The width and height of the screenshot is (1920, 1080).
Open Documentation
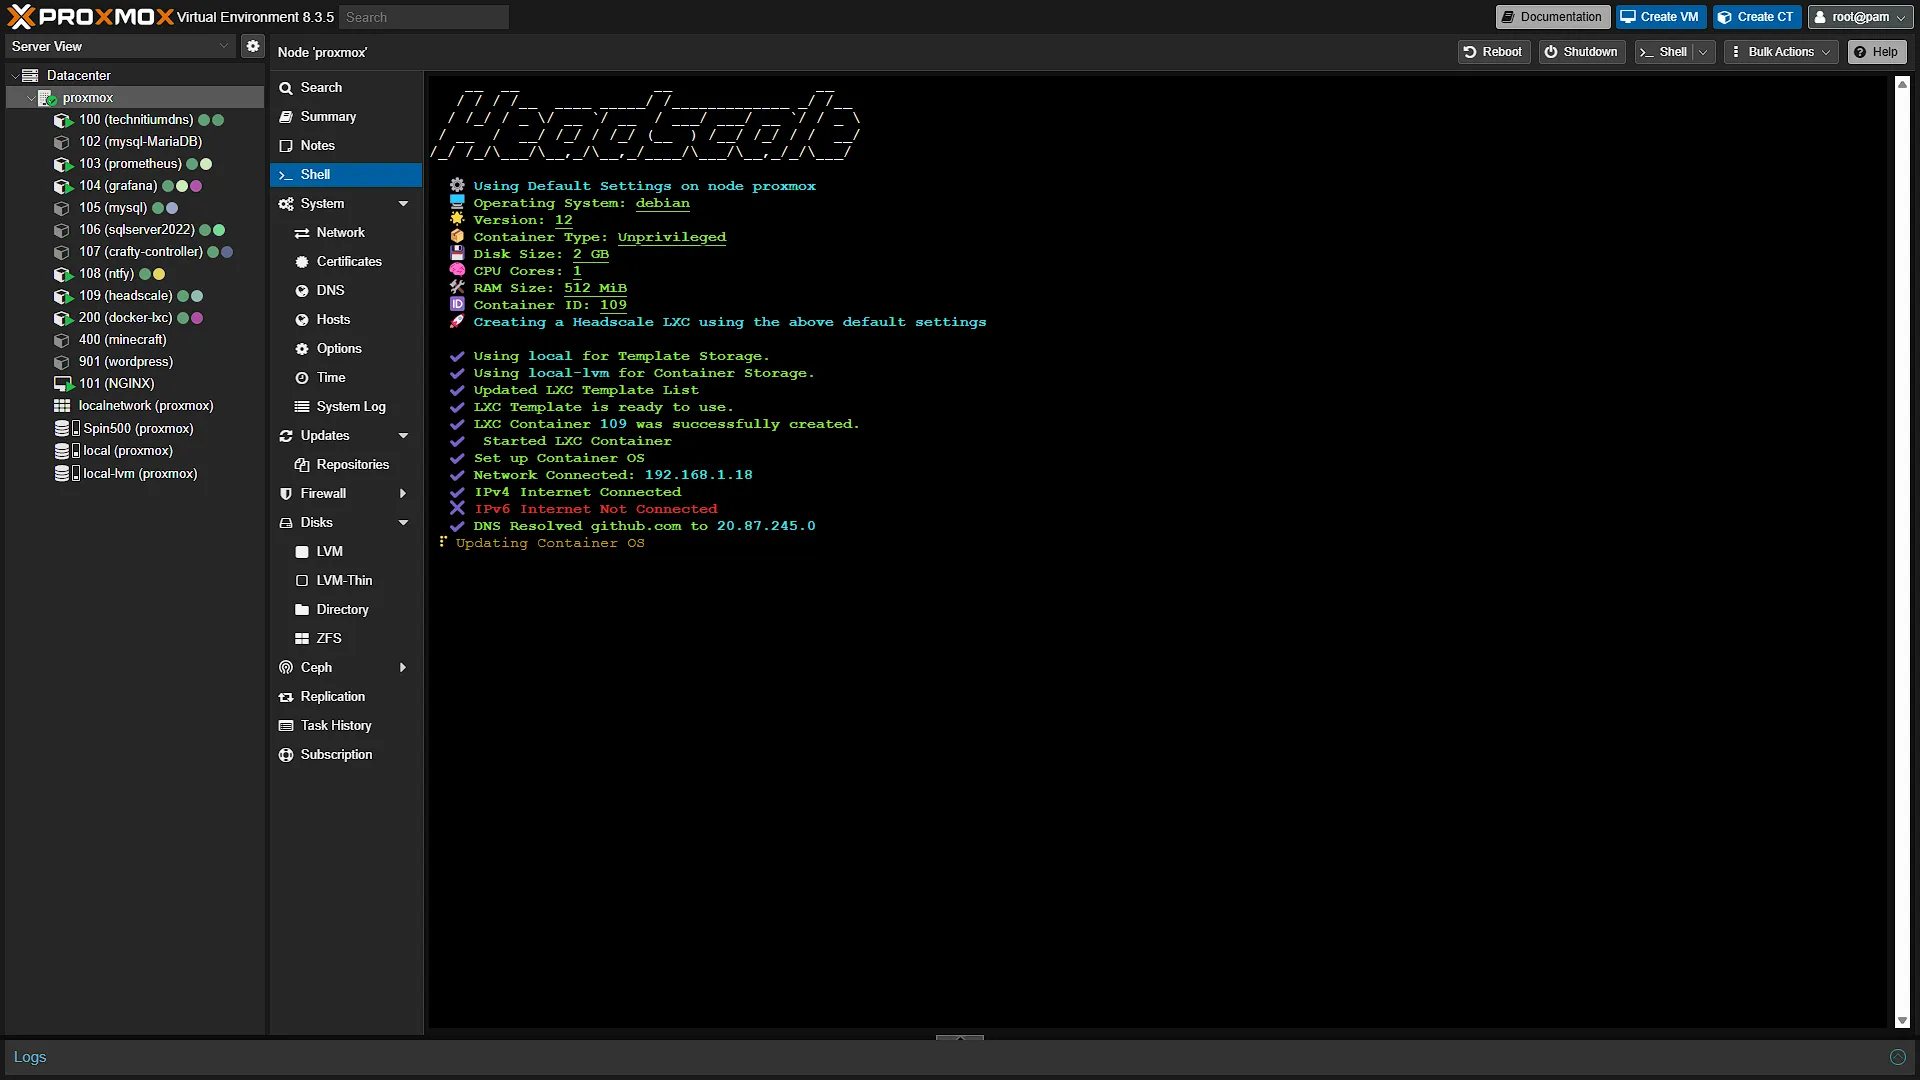tap(1552, 17)
